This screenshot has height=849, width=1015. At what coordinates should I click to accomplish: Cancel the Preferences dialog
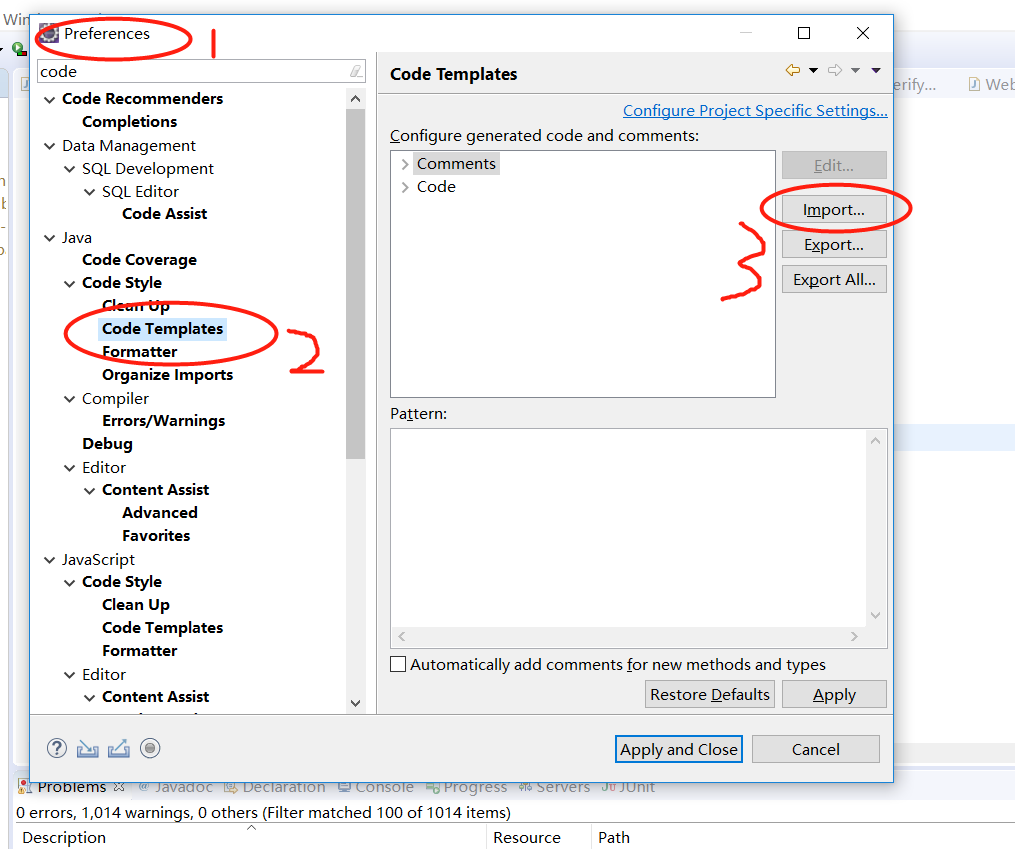tap(816, 749)
